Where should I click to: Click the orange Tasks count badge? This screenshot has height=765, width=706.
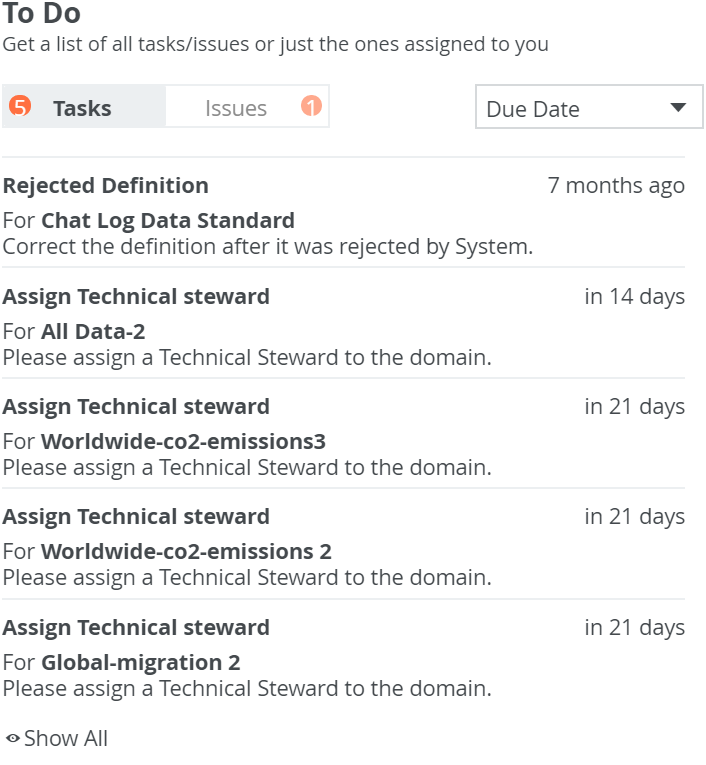click(x=20, y=107)
